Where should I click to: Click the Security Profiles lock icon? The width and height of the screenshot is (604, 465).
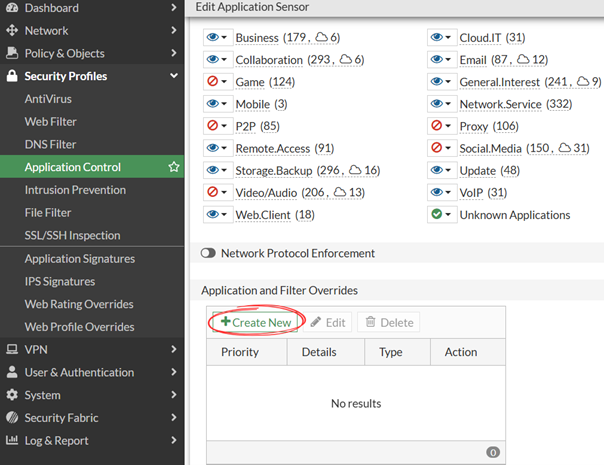click(12, 76)
